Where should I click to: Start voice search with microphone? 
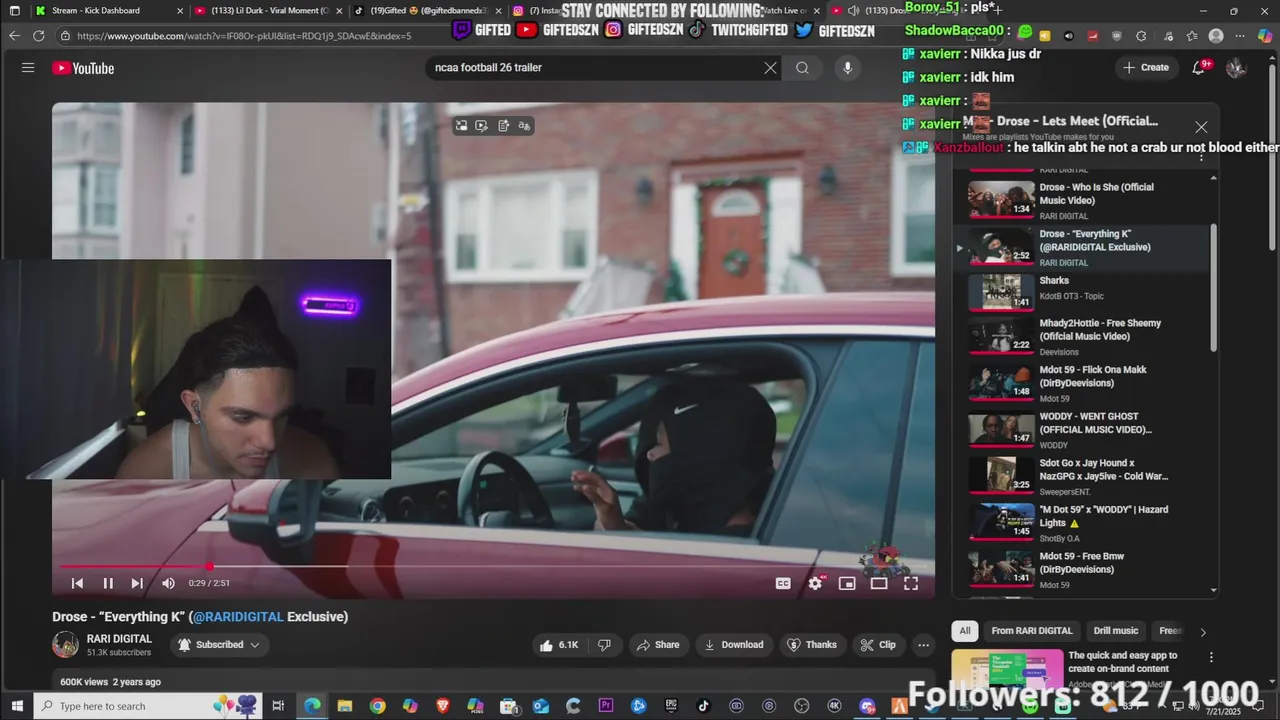pos(847,68)
